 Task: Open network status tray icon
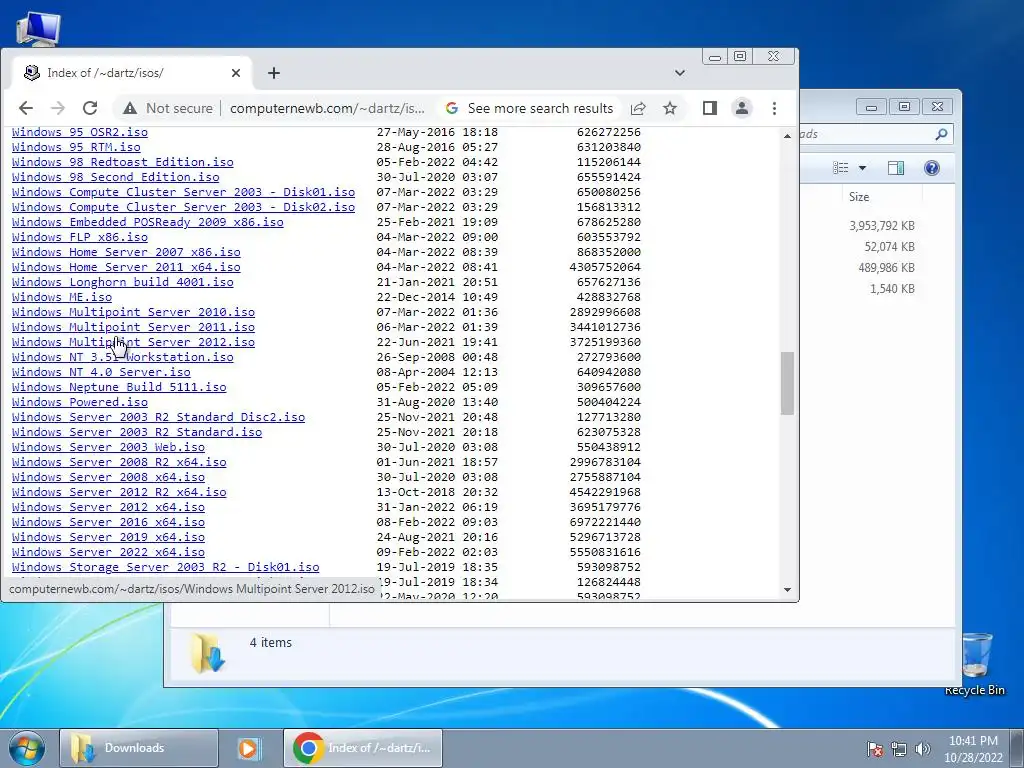click(899, 749)
